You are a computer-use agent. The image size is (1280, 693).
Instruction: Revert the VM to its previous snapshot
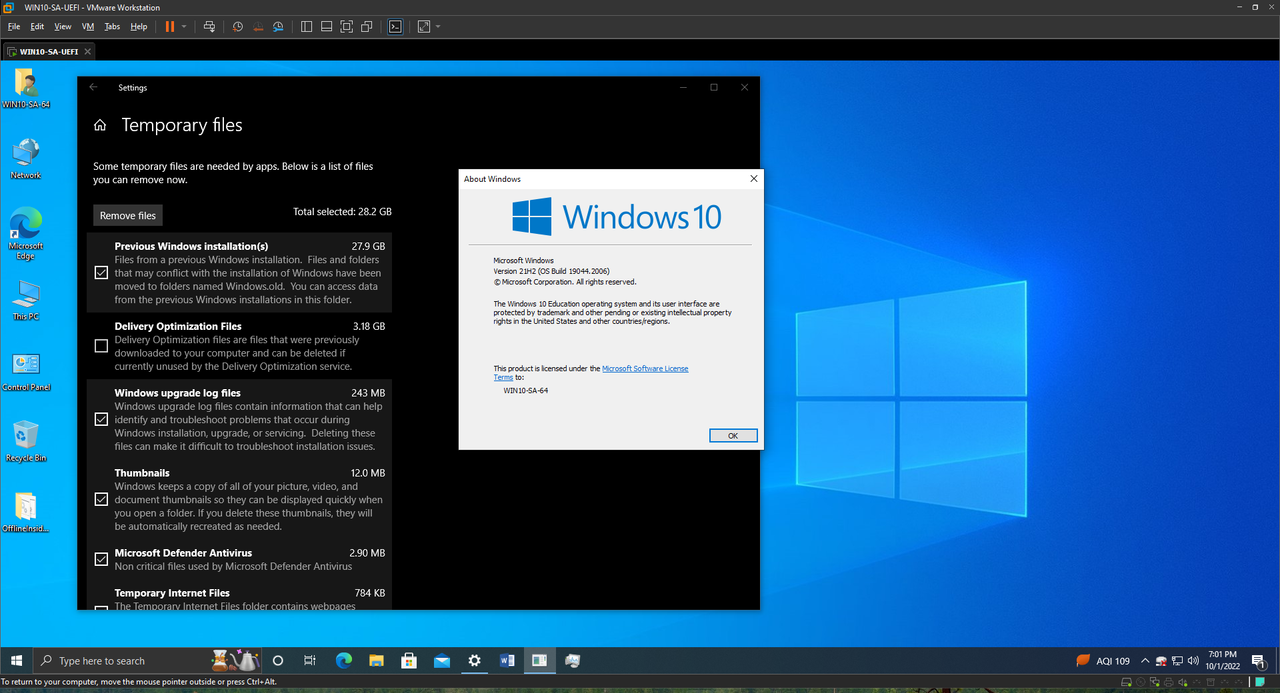tap(258, 26)
